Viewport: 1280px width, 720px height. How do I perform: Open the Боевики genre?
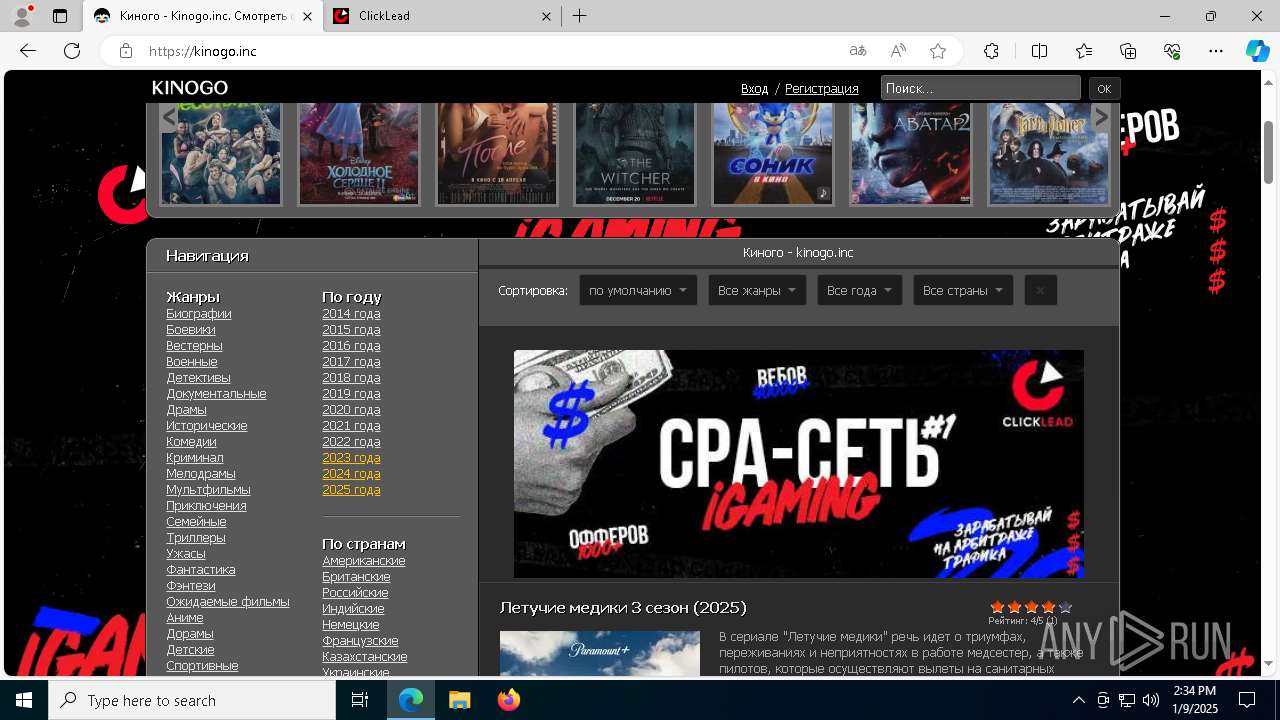(191, 330)
